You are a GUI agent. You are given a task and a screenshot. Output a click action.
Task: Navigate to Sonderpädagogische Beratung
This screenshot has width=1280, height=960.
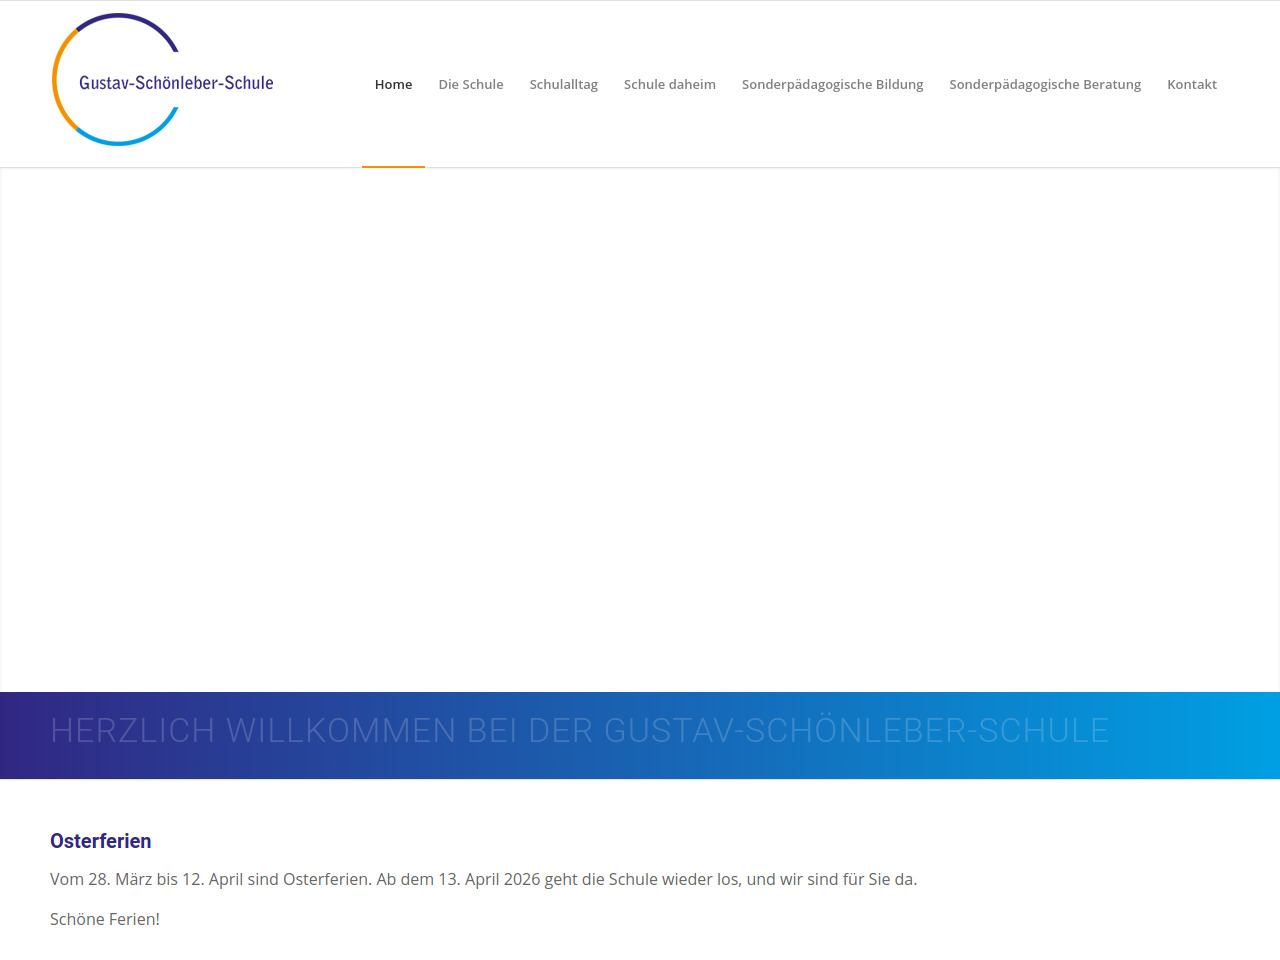pos(1045,84)
